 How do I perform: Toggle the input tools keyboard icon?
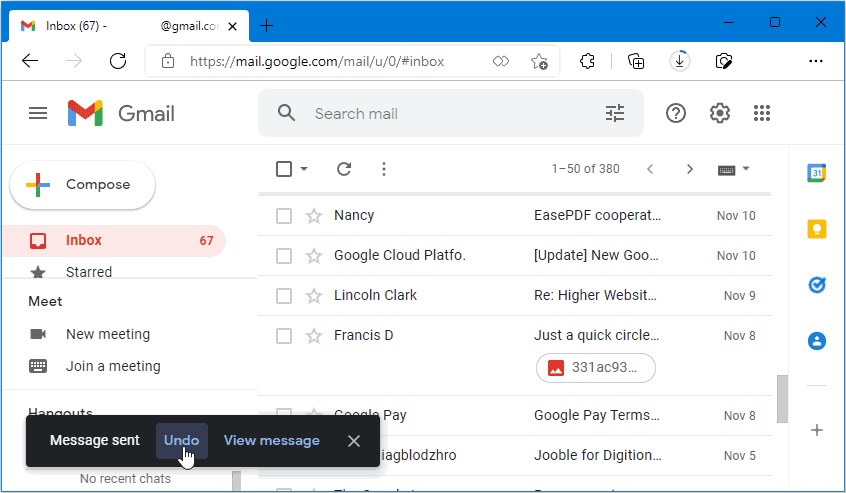[726, 170]
